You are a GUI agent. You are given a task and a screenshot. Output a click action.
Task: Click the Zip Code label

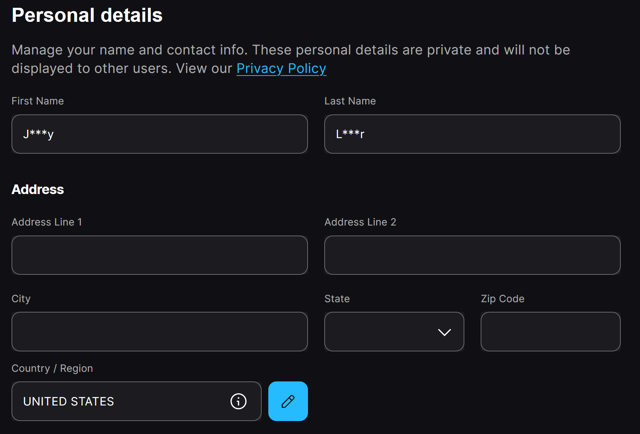click(x=502, y=299)
